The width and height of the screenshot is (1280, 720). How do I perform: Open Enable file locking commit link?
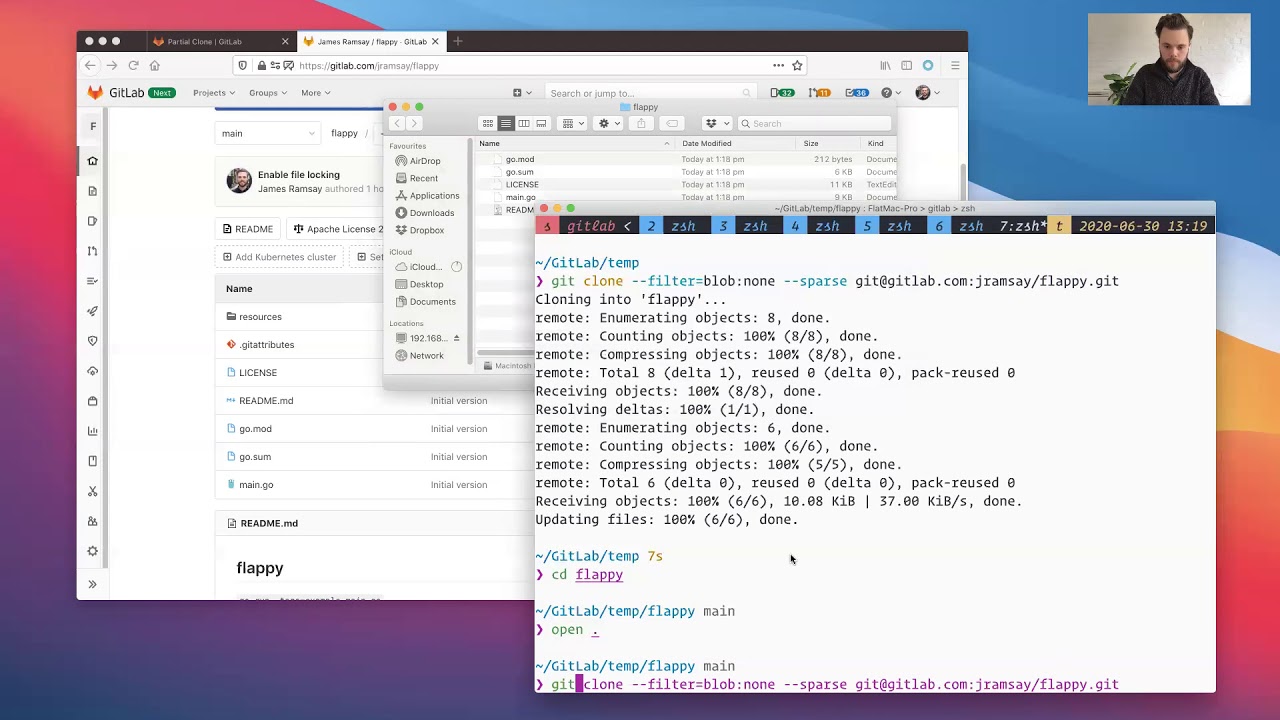pyautogui.click(x=299, y=175)
